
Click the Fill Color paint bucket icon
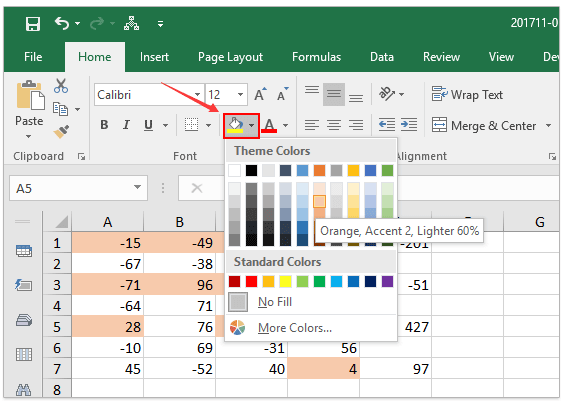click(236, 125)
